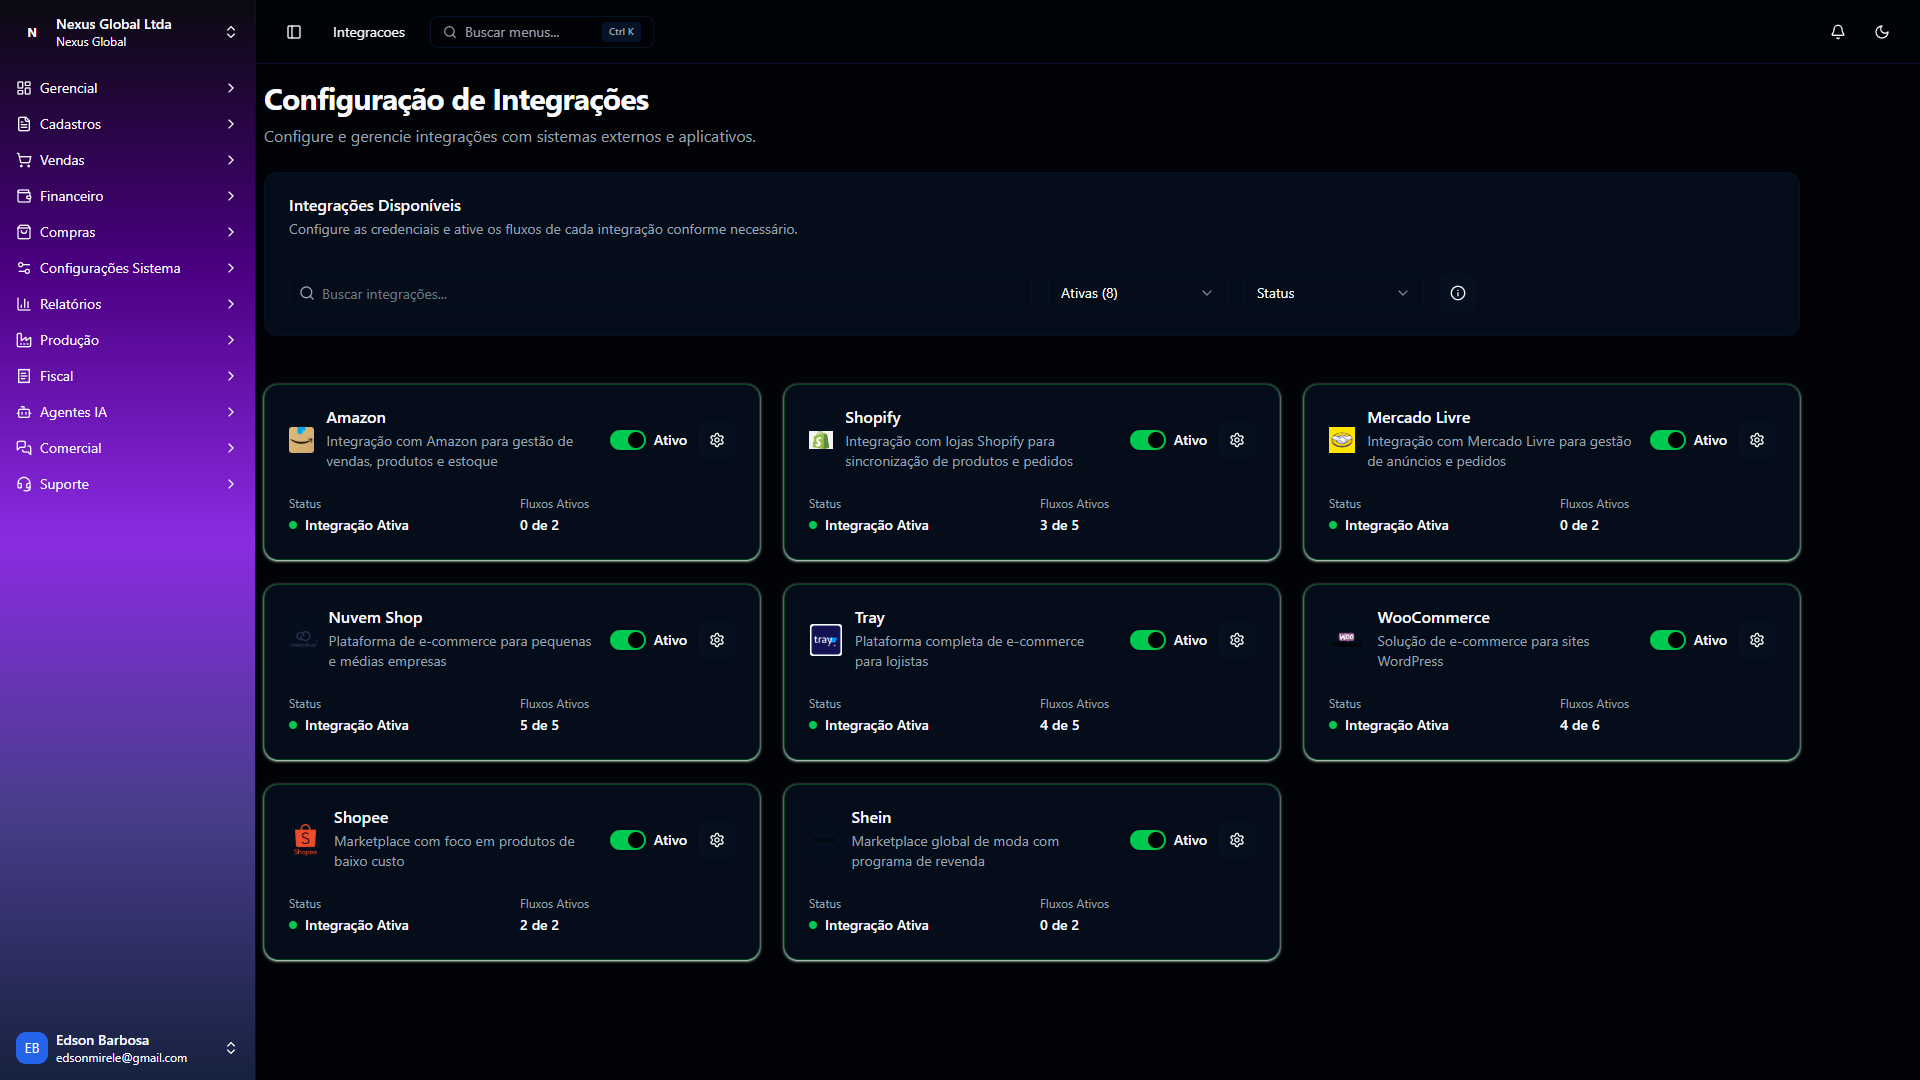Click the Gerencial dashboard icon
The width and height of the screenshot is (1920, 1080).
[24, 88]
